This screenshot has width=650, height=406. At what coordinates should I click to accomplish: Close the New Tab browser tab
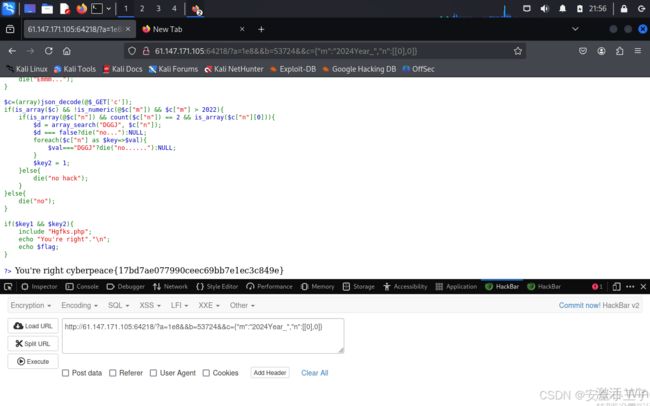(242, 29)
